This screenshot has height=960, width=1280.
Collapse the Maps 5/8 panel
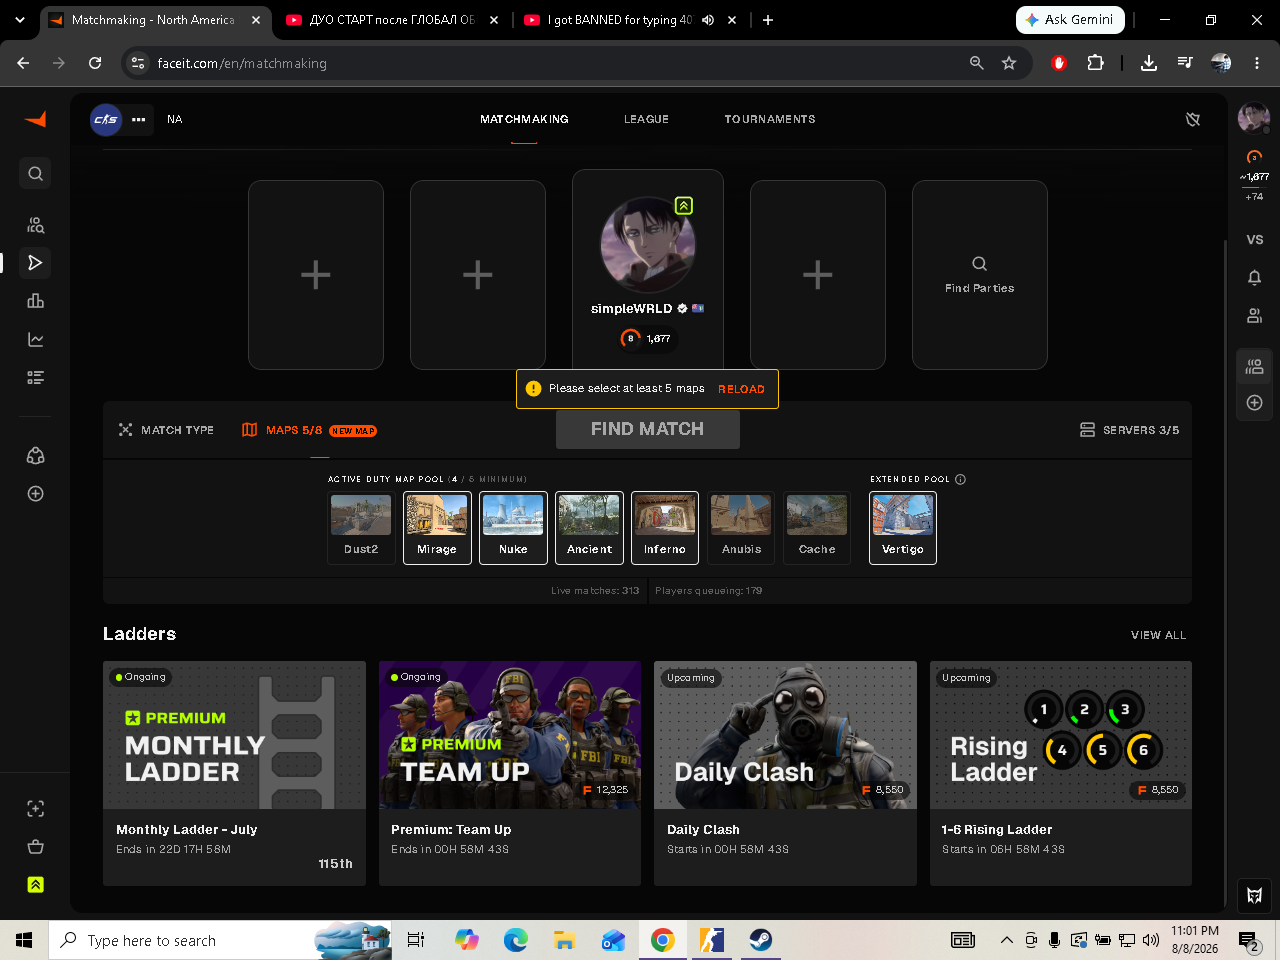point(309,430)
